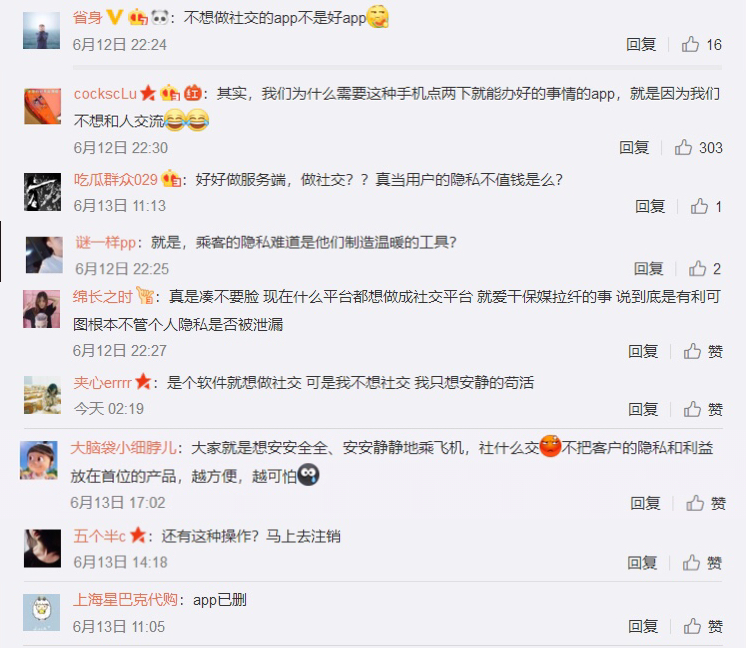Image resolution: width=746 pixels, height=648 pixels.
Task: Open 吃瓜群众029's profile link
Action: point(116,180)
